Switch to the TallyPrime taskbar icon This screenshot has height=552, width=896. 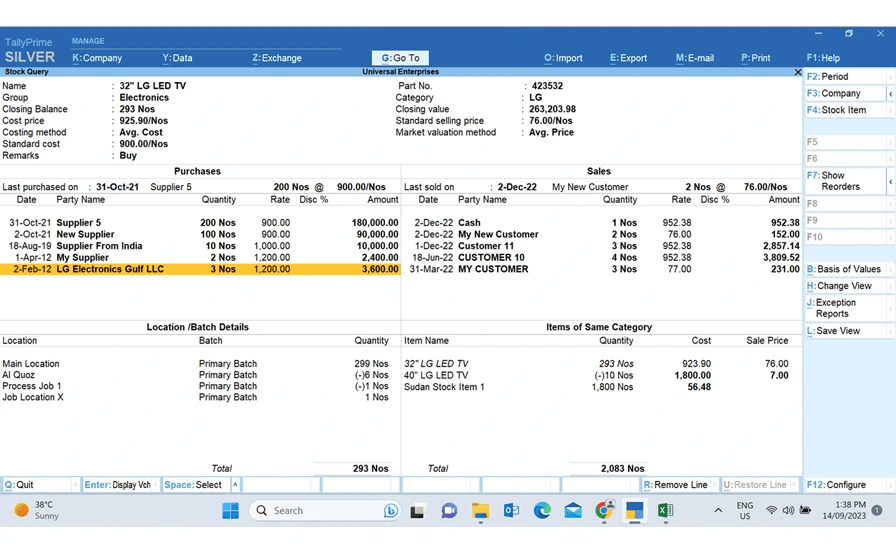coord(634,510)
